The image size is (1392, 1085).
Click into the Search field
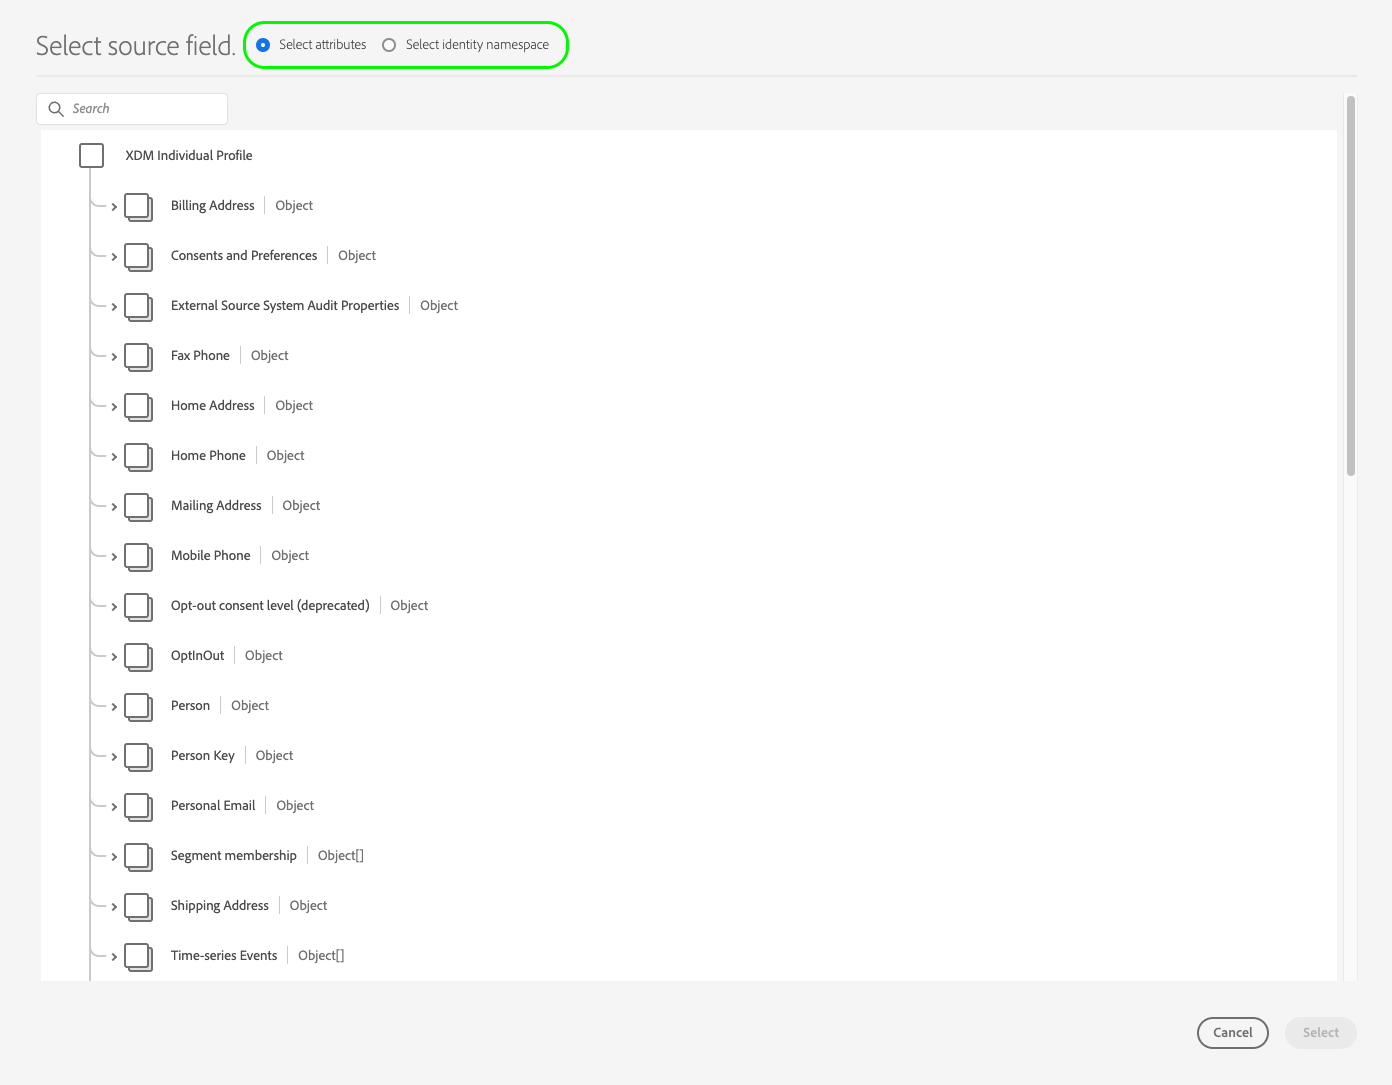tap(132, 109)
